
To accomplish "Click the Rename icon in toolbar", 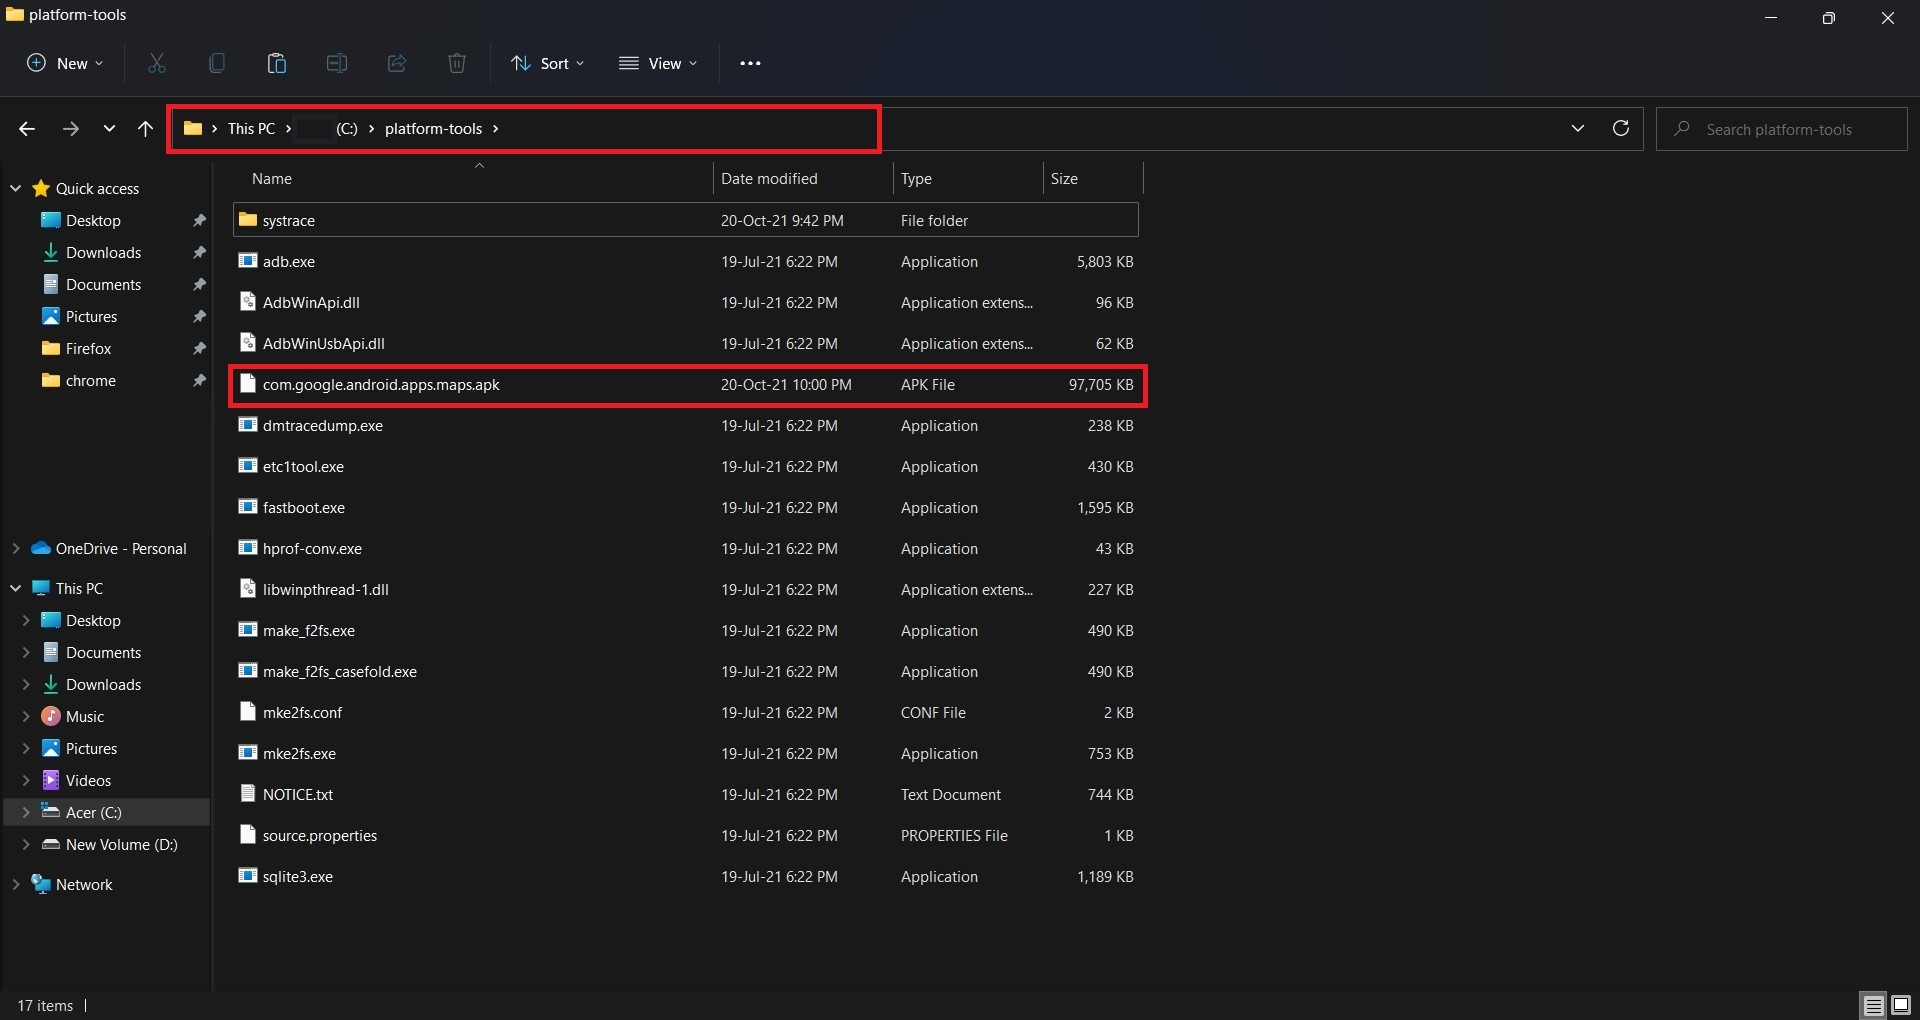I will coord(337,63).
